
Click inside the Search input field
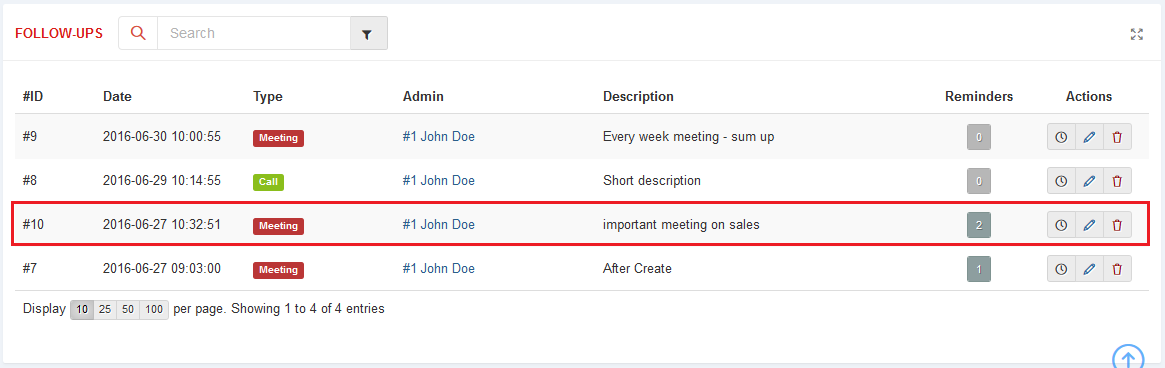pyautogui.click(x=253, y=33)
